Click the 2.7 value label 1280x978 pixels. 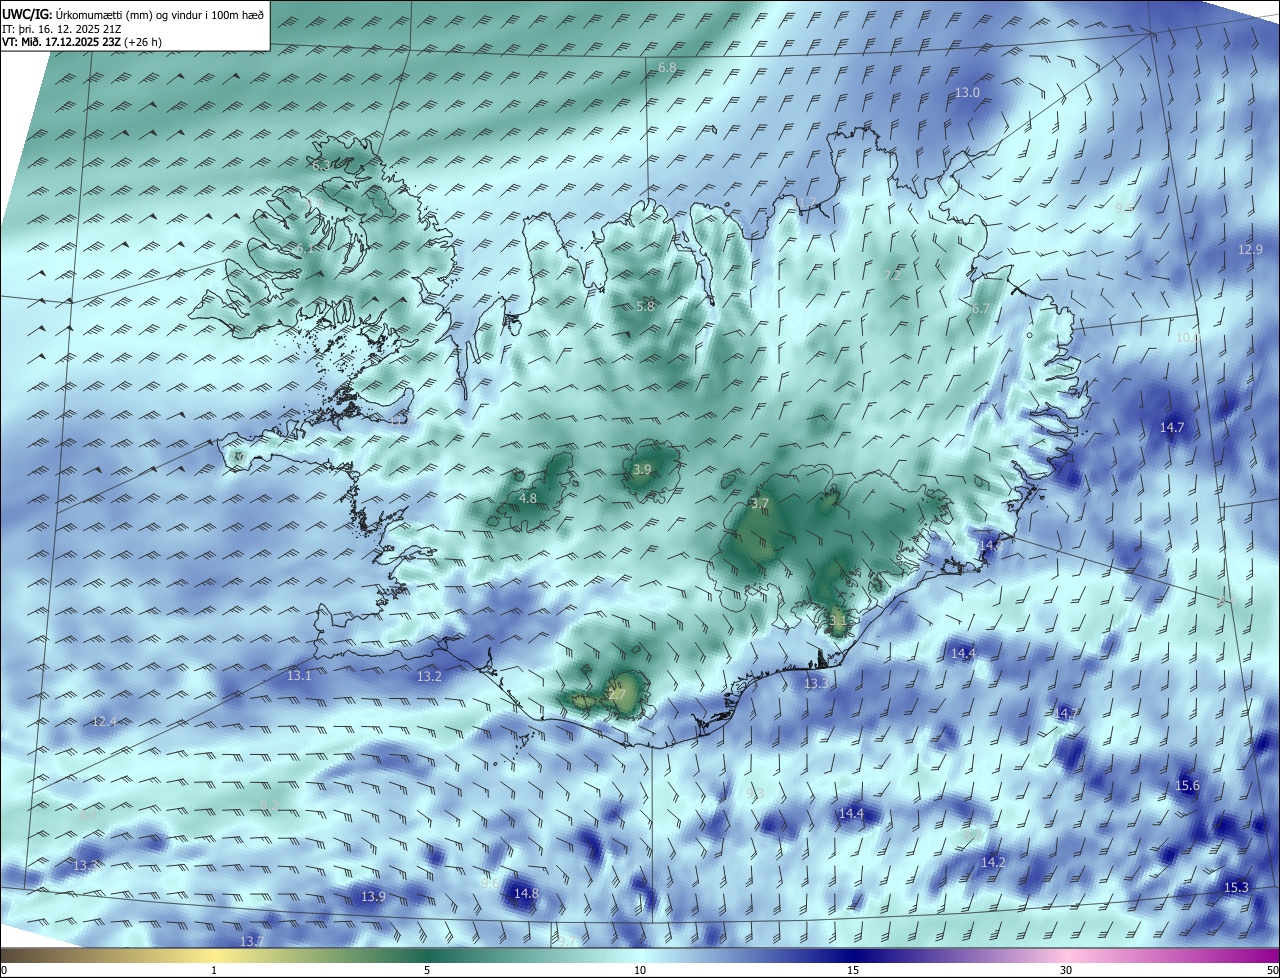[617, 694]
